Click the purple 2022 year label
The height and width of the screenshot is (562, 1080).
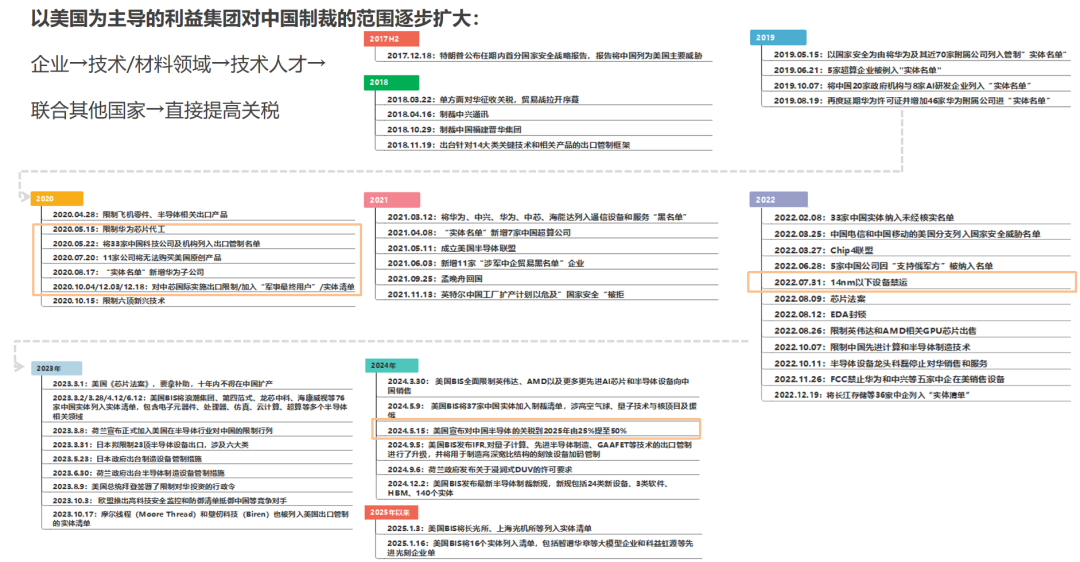click(x=778, y=200)
